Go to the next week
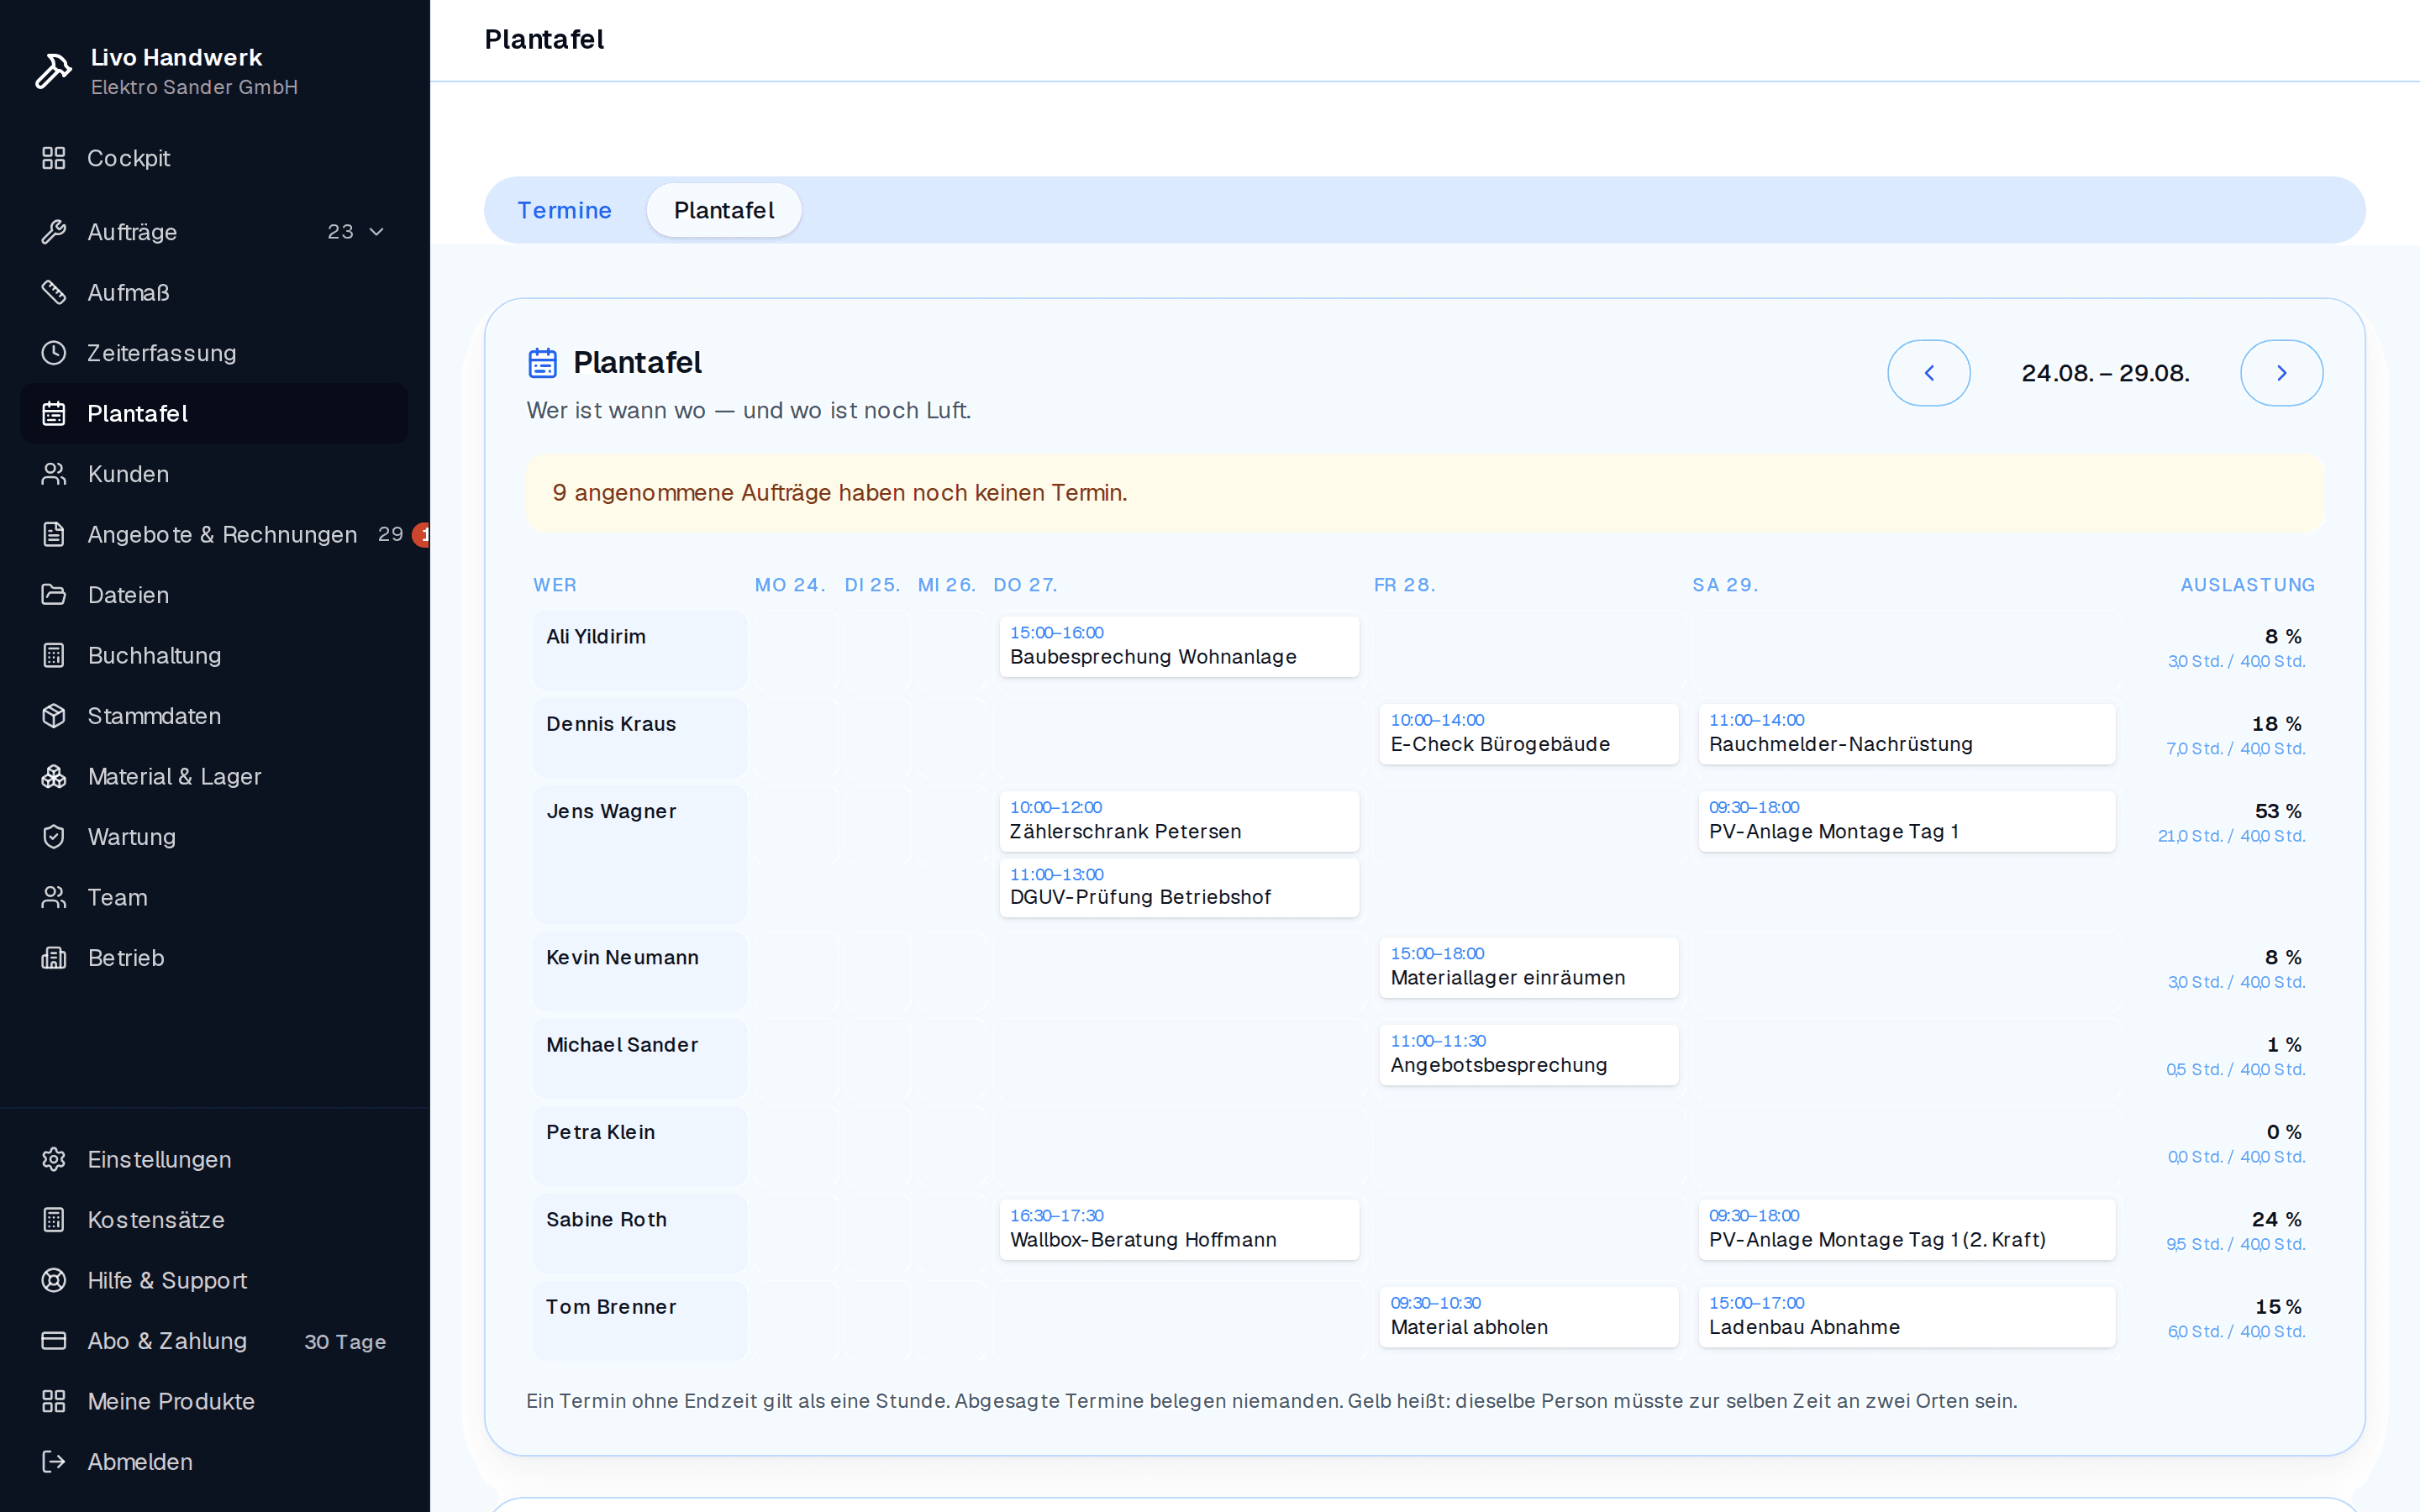Image resolution: width=2420 pixels, height=1512 pixels. coord(2281,373)
